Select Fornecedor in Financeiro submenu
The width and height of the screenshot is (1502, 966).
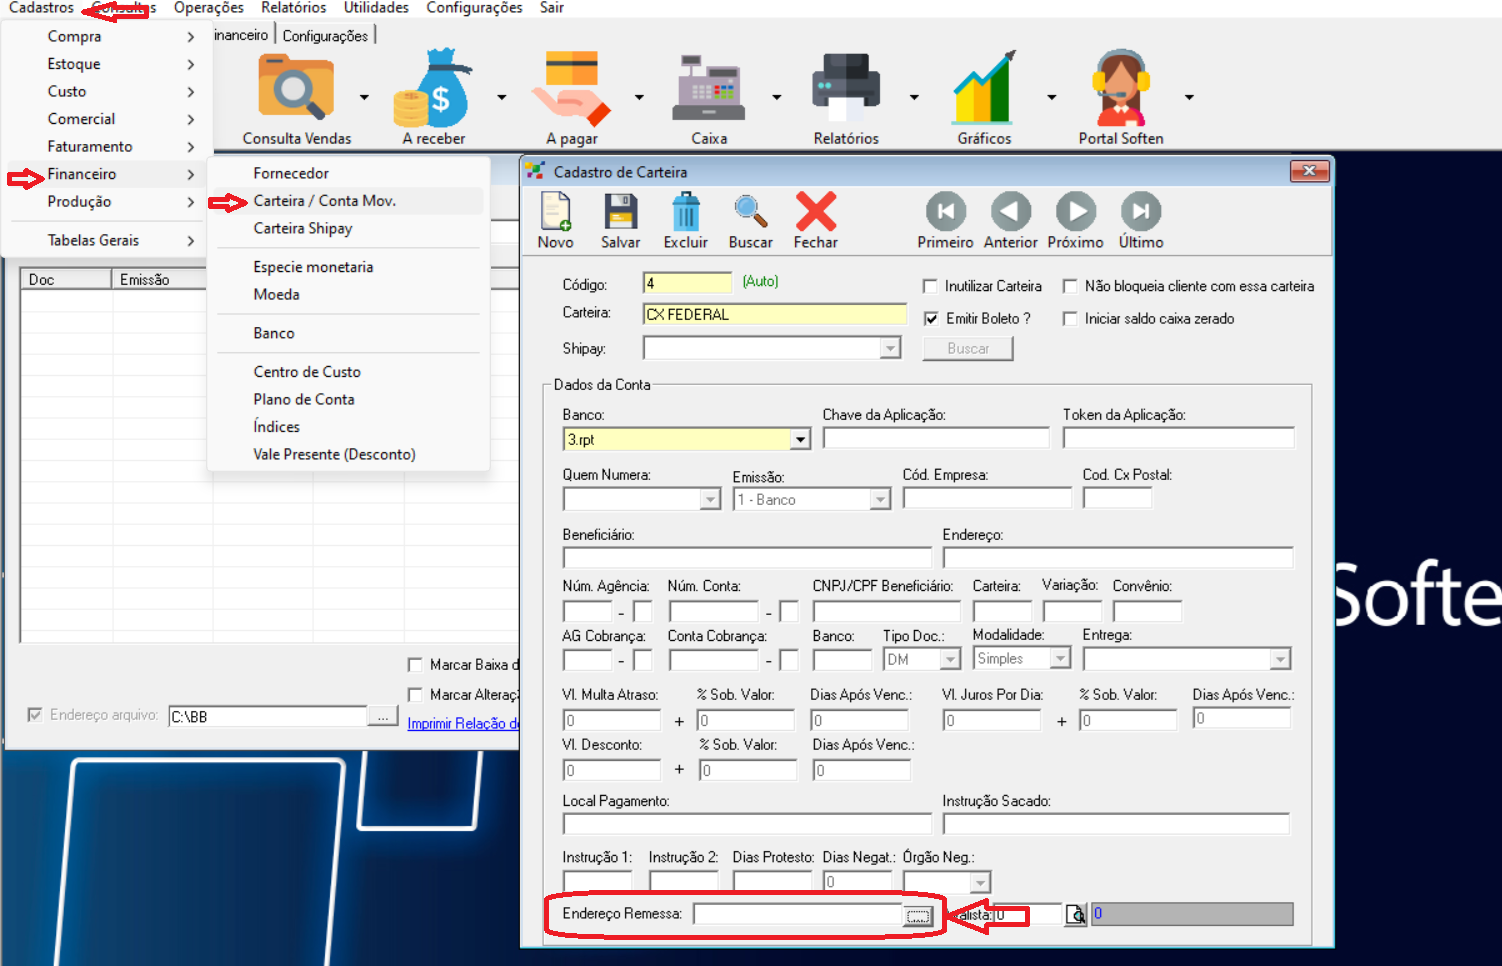(347, 173)
